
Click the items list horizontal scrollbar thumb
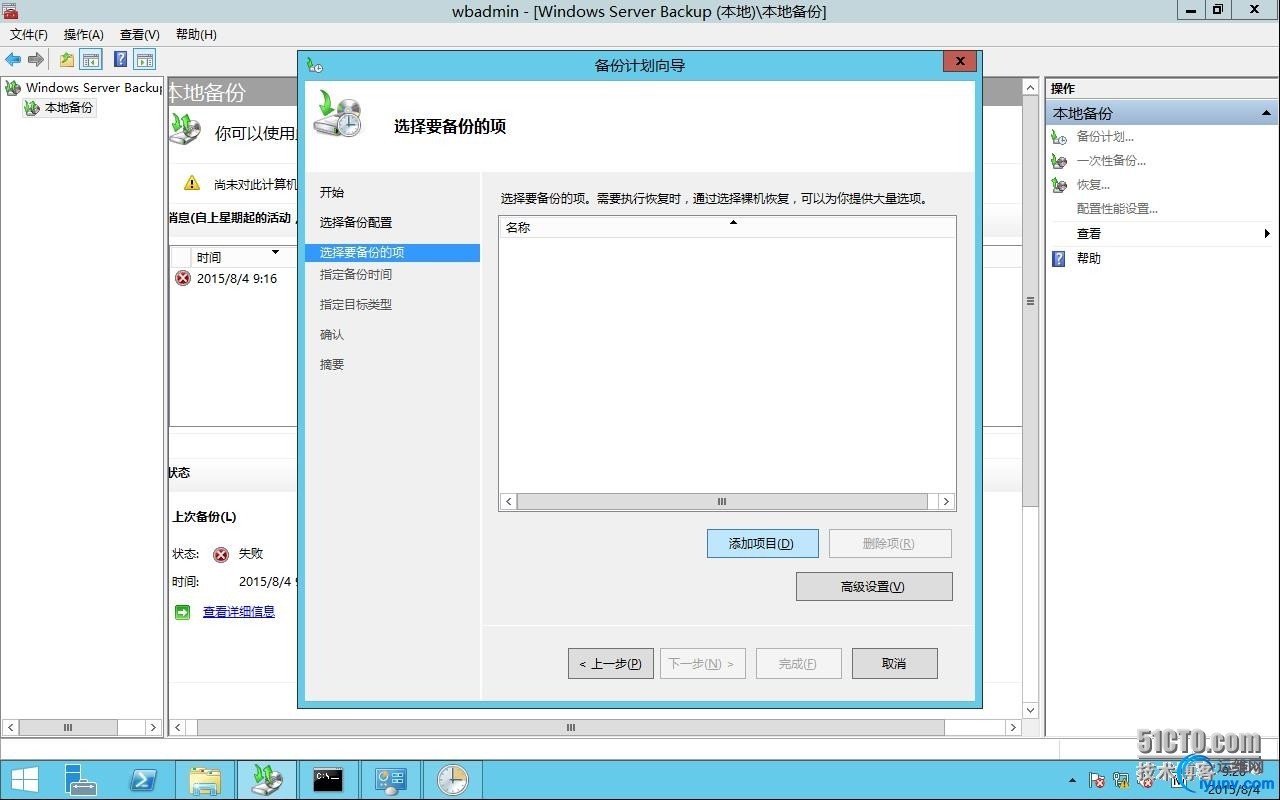tap(722, 502)
